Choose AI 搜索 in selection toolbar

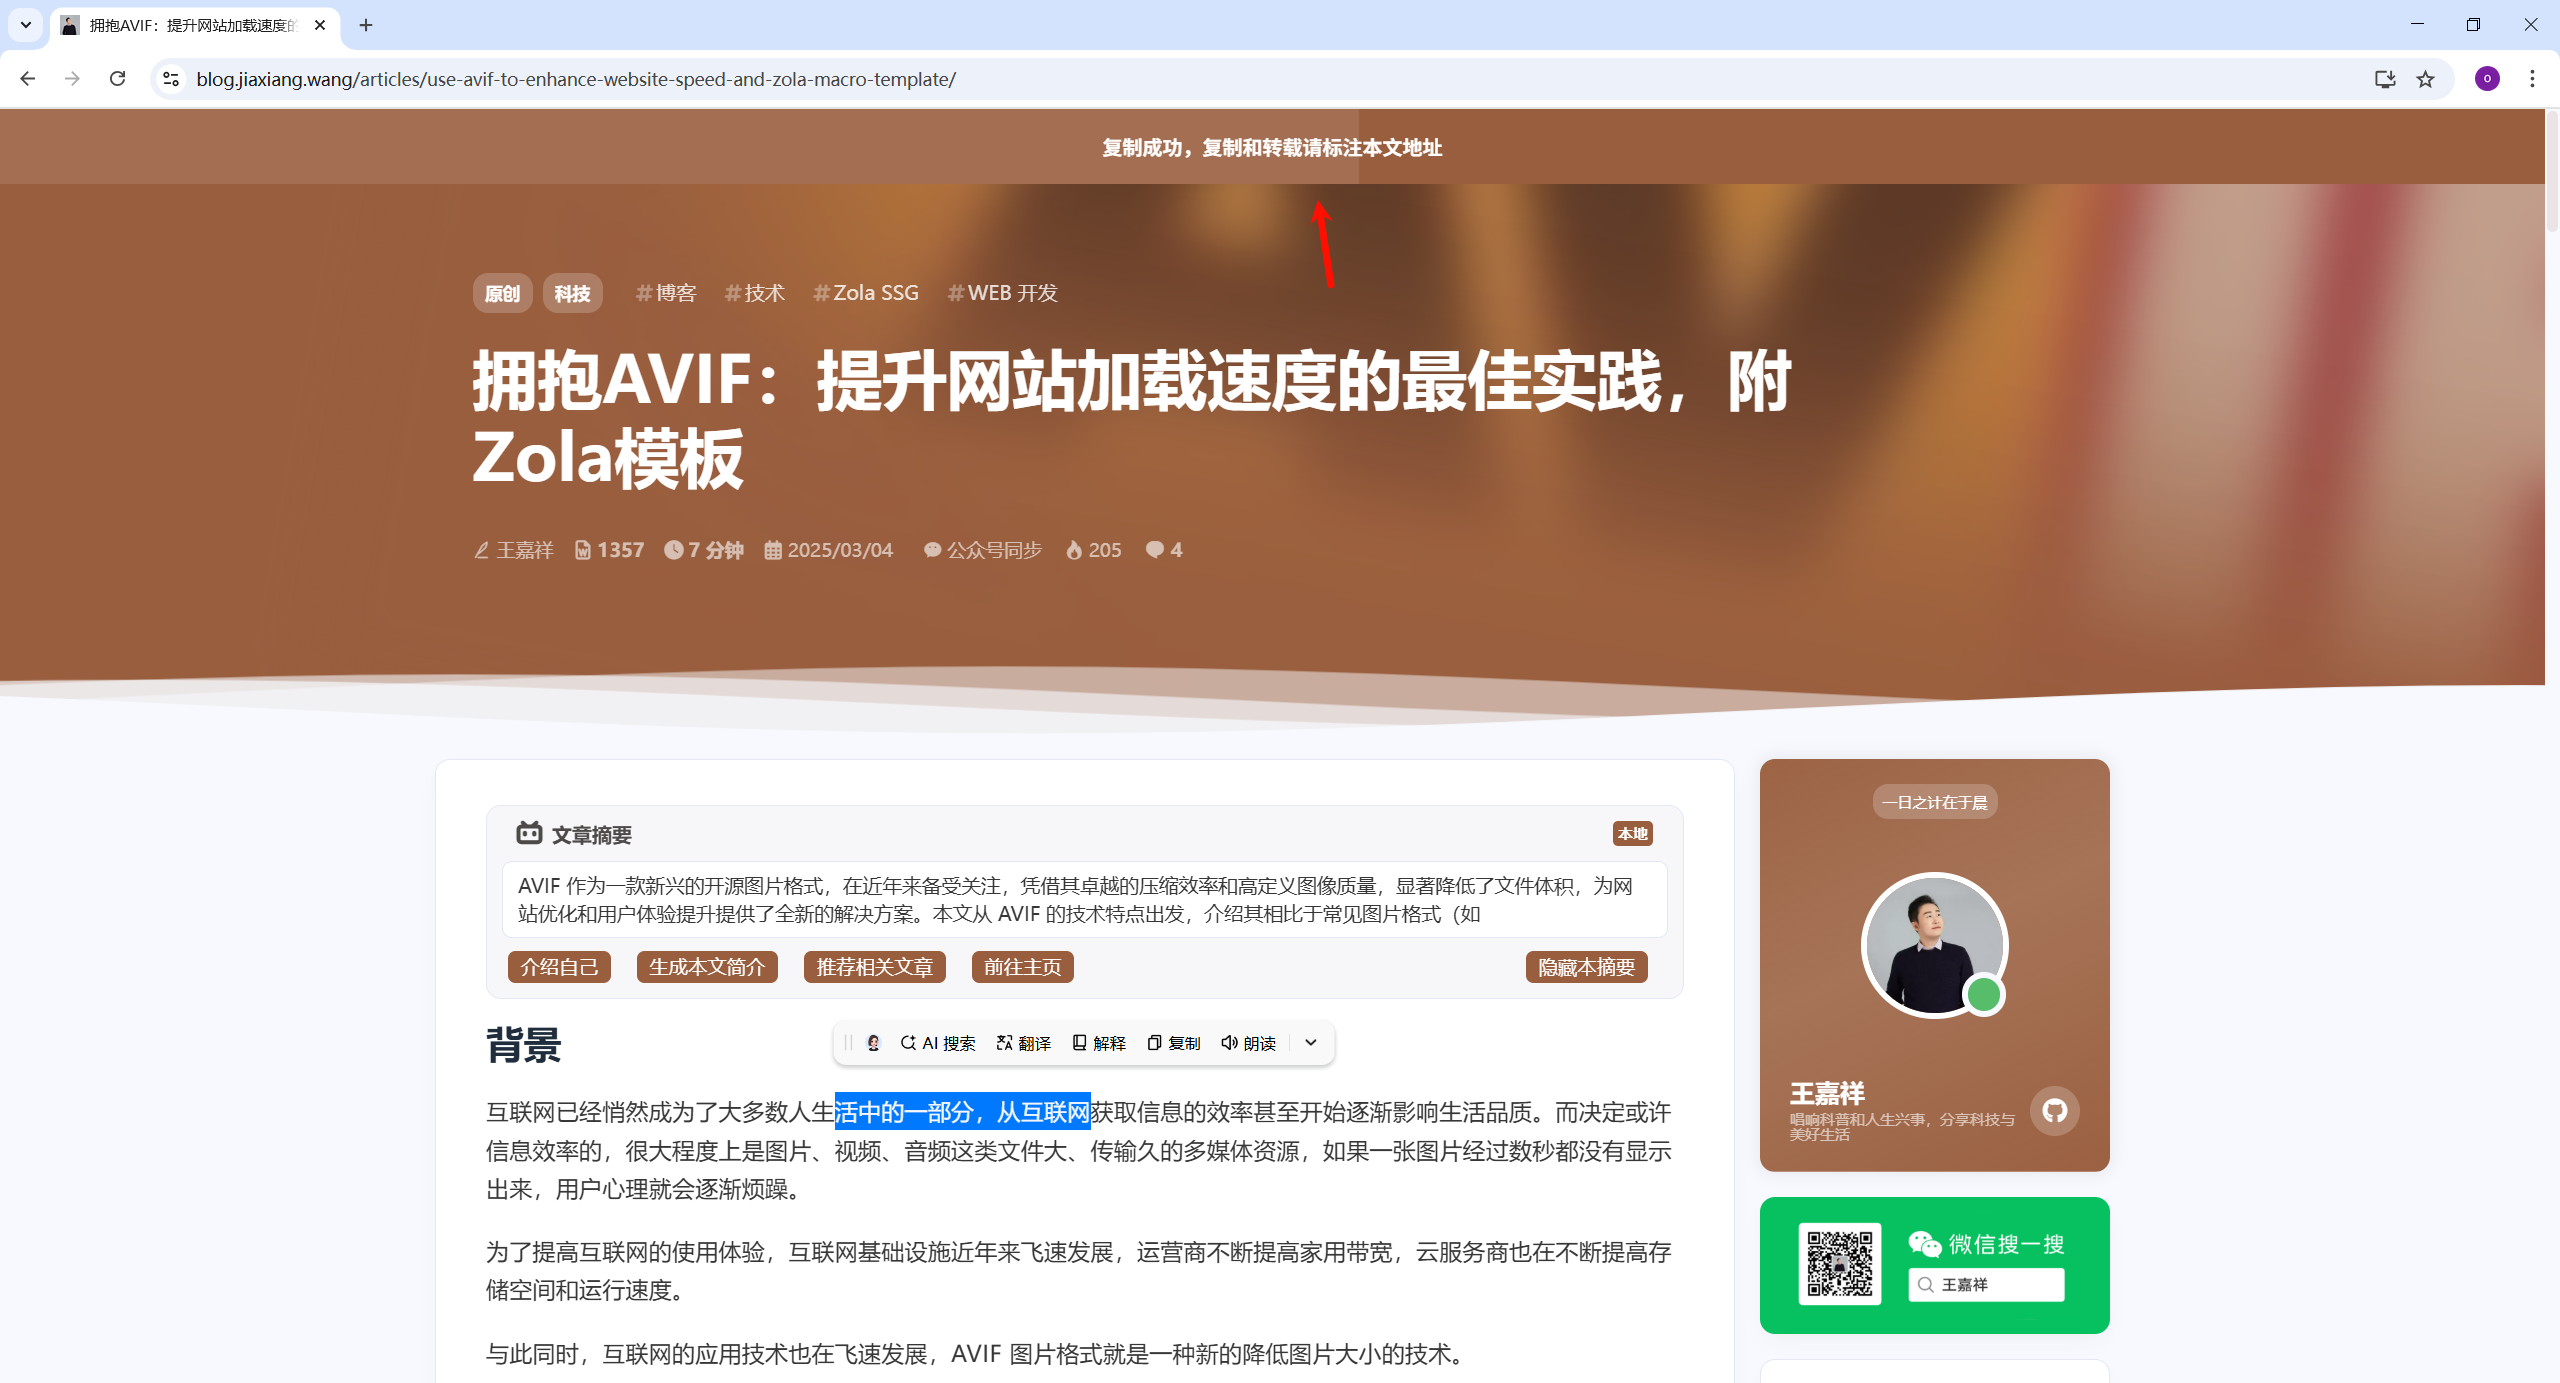[x=937, y=1043]
